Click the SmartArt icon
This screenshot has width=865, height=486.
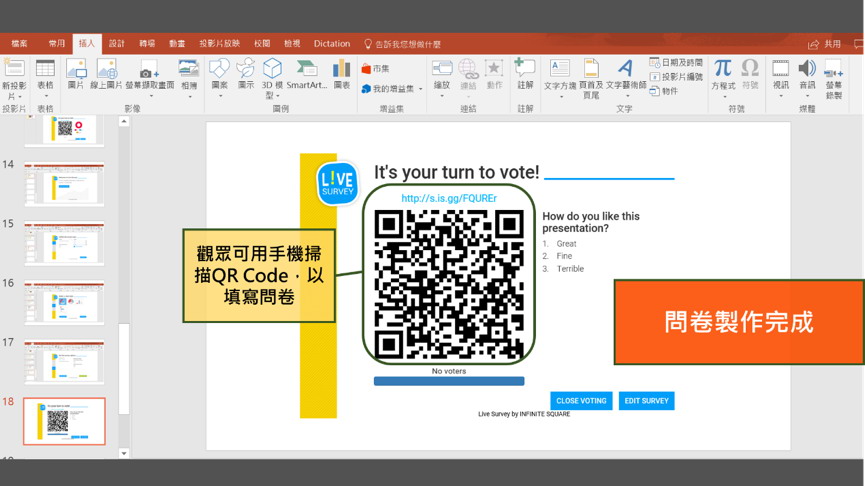tap(307, 68)
